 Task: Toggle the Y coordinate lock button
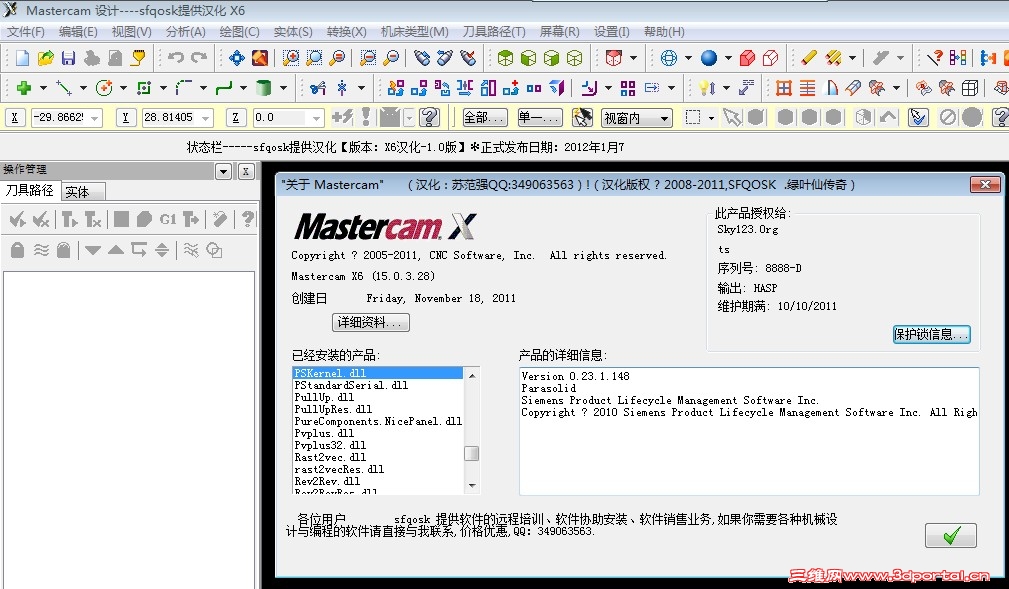pyautogui.click(x=125, y=117)
